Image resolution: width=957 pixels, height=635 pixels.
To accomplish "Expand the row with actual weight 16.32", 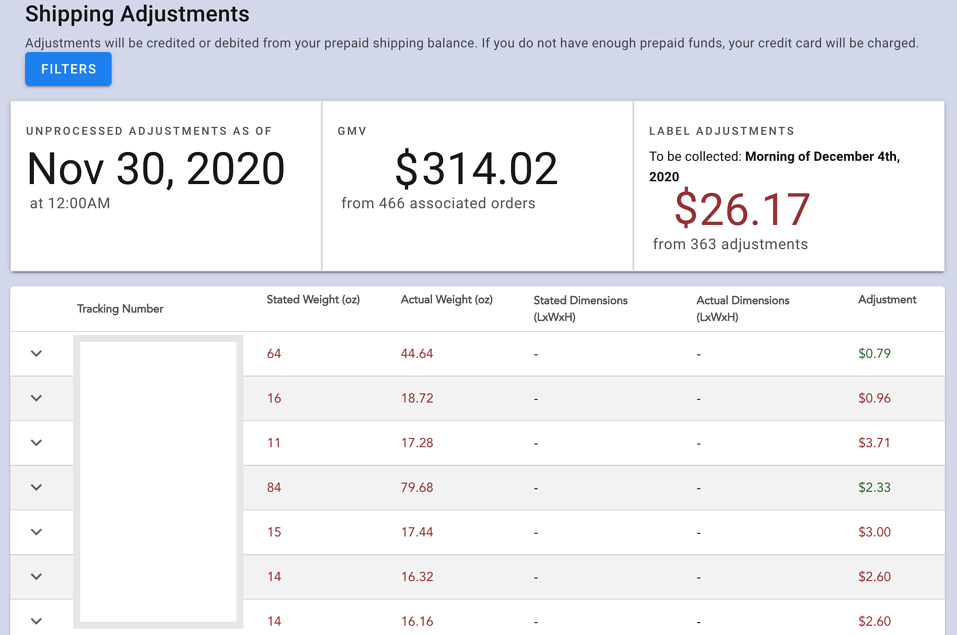I will coord(37,576).
